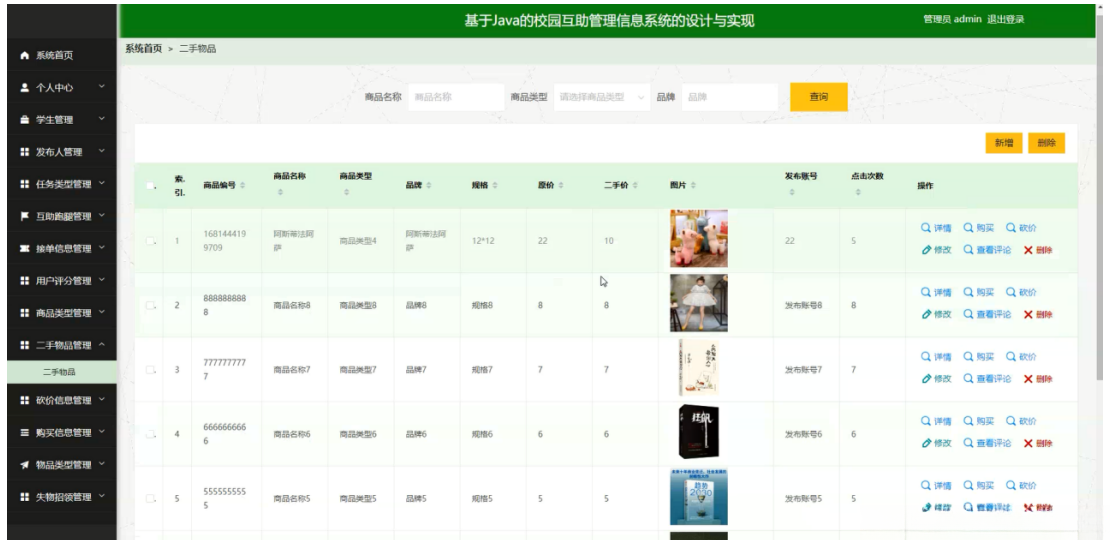
Task: Click the red 删除 X icon in row 4
Action: click(1028, 443)
